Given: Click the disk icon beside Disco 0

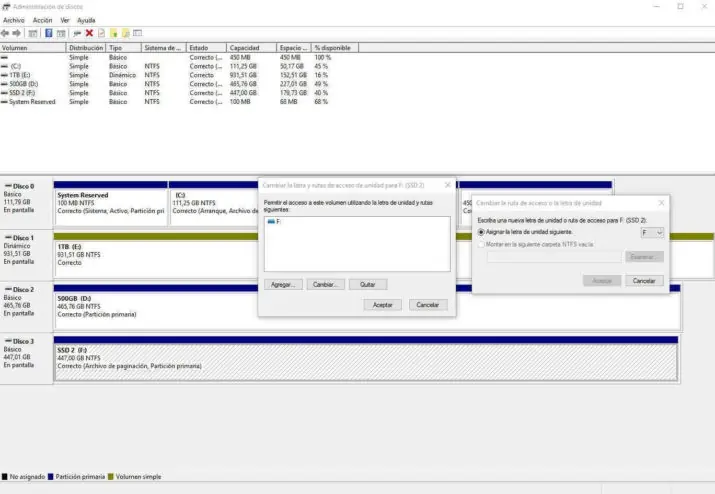Looking at the screenshot, I should point(8,186).
